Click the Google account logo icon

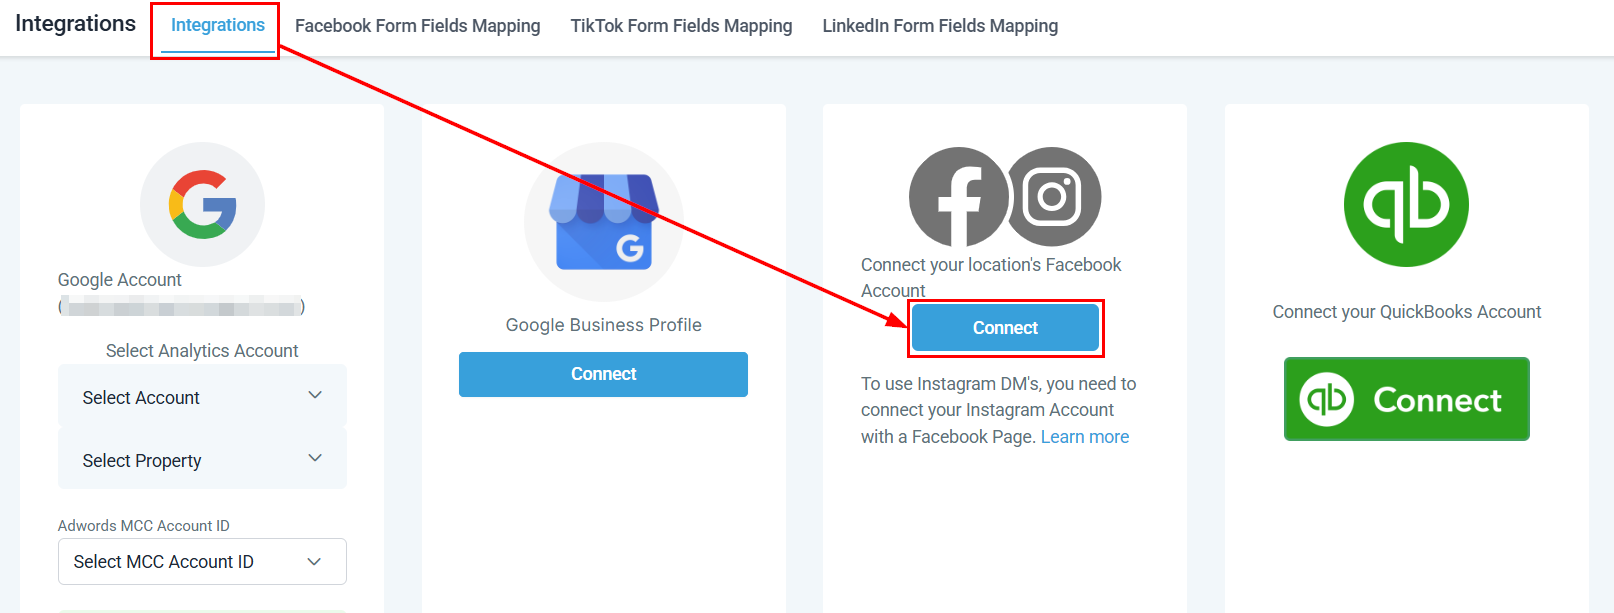pyautogui.click(x=203, y=204)
